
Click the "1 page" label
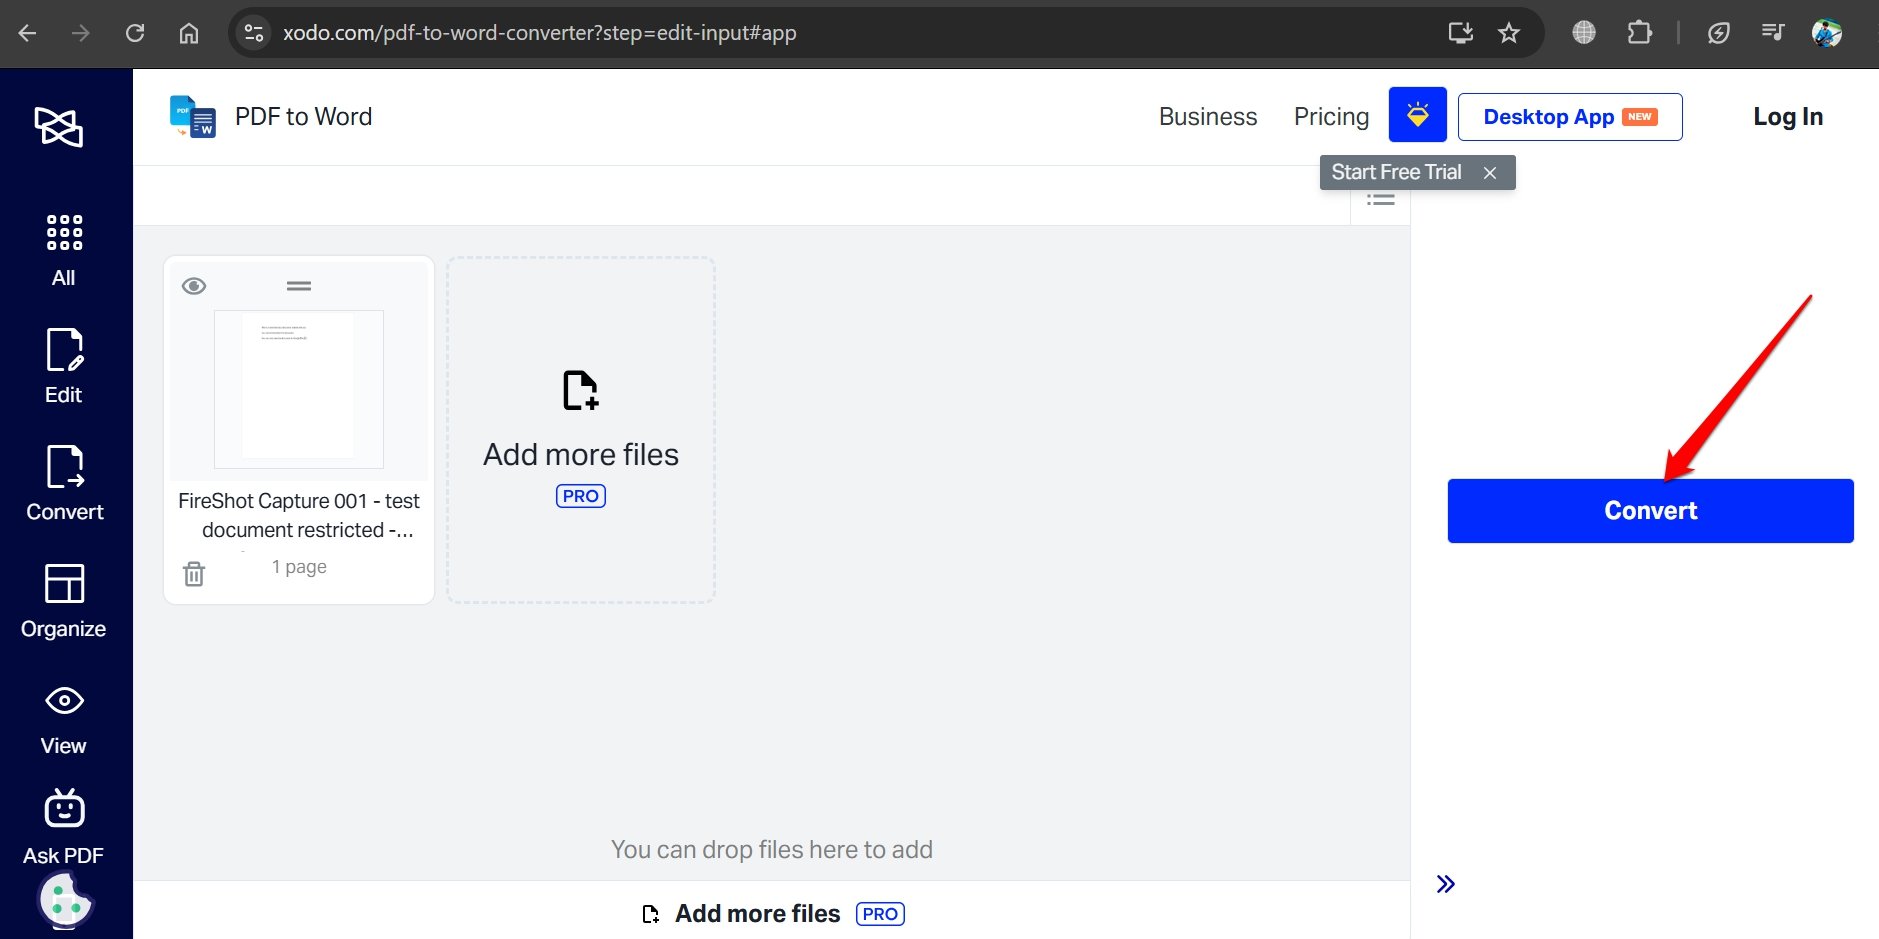click(299, 567)
